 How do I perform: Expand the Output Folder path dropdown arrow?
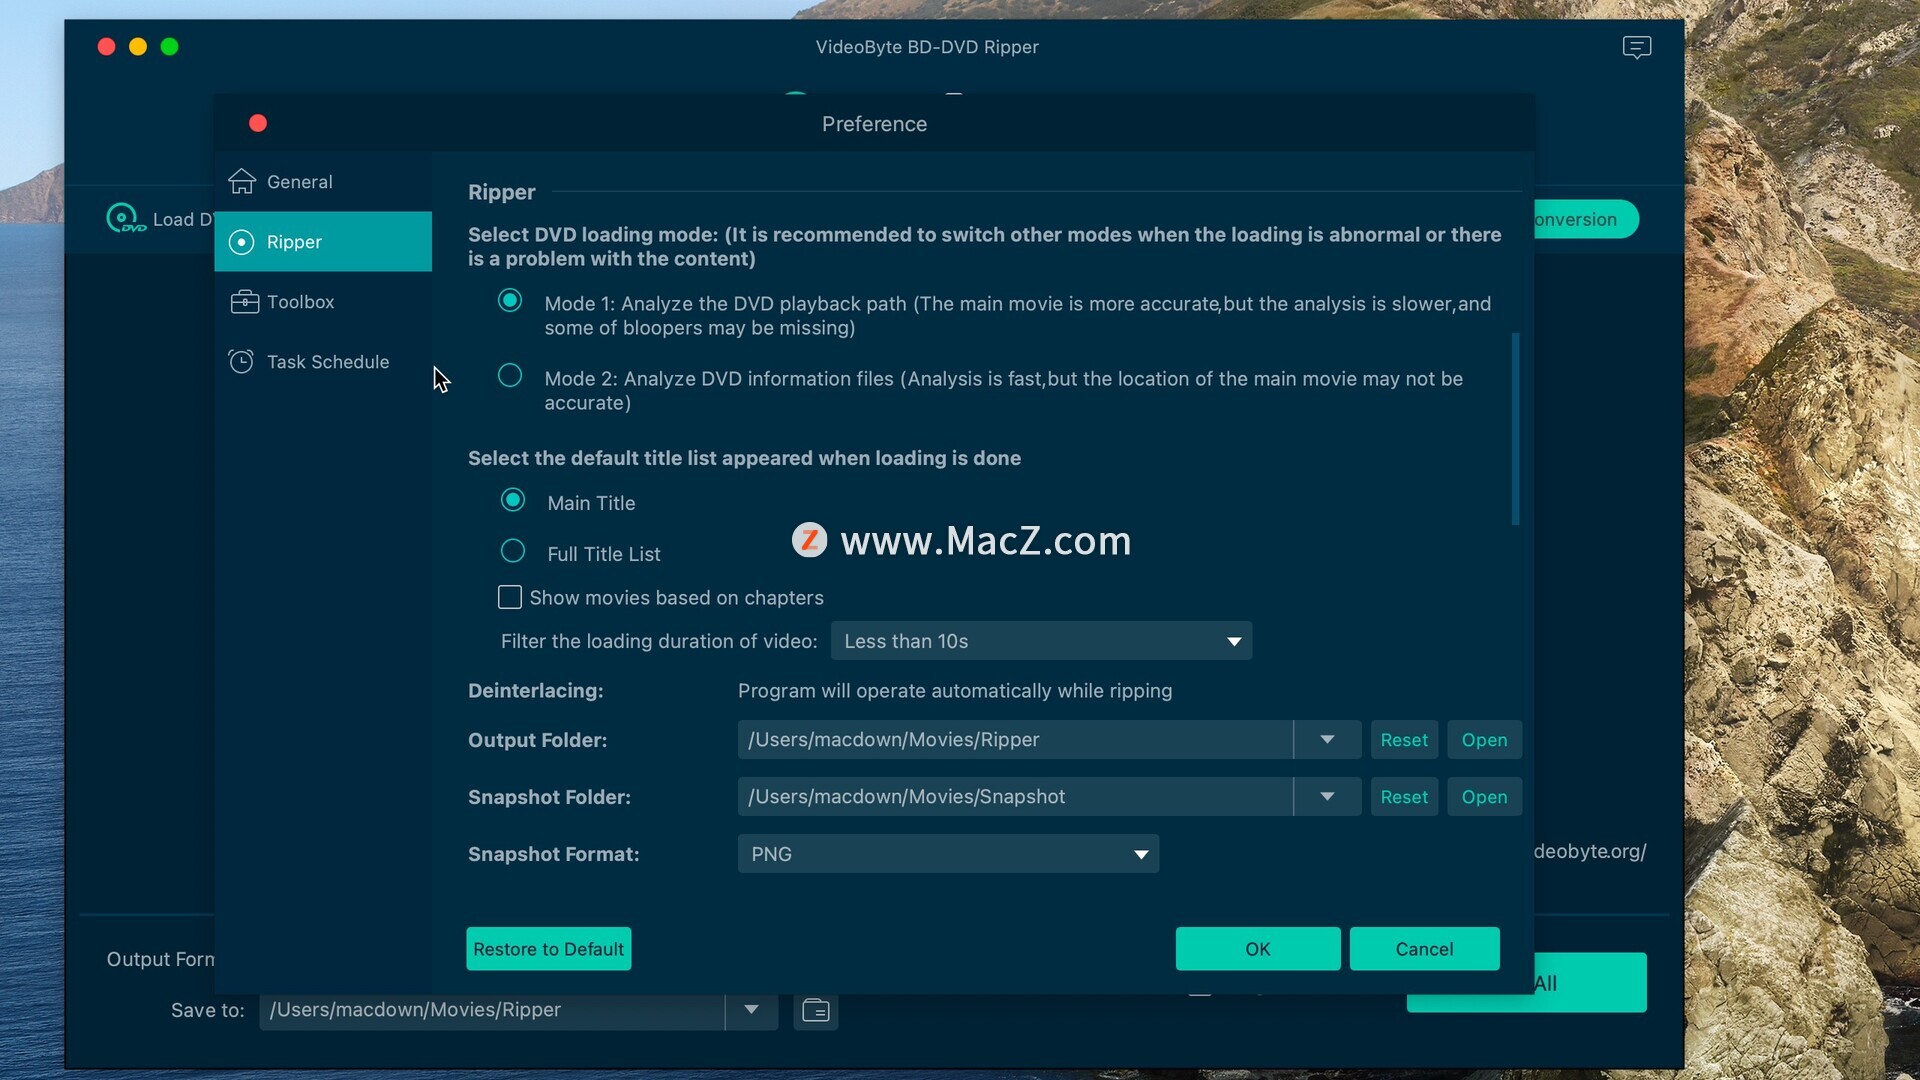point(1327,740)
